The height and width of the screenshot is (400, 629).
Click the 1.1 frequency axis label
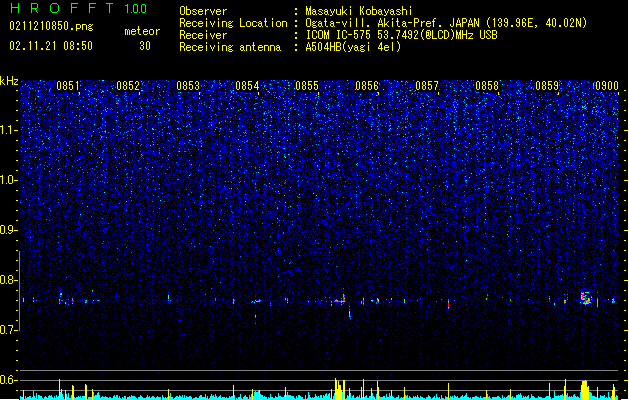tap(9, 130)
